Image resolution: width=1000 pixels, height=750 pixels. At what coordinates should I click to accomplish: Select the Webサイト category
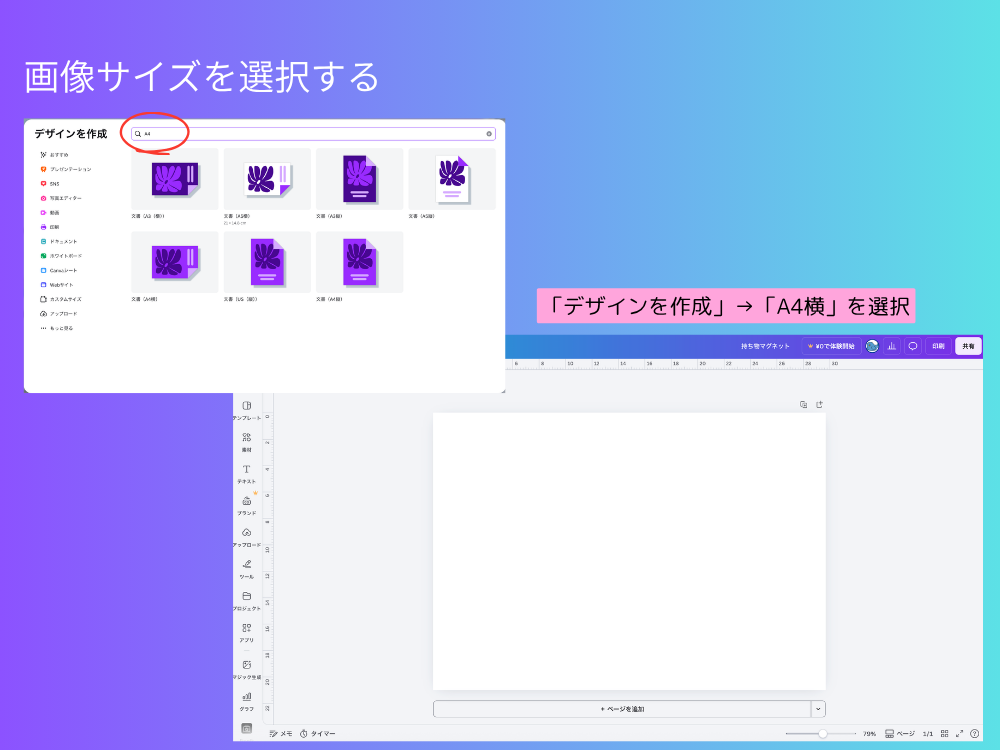[57, 285]
